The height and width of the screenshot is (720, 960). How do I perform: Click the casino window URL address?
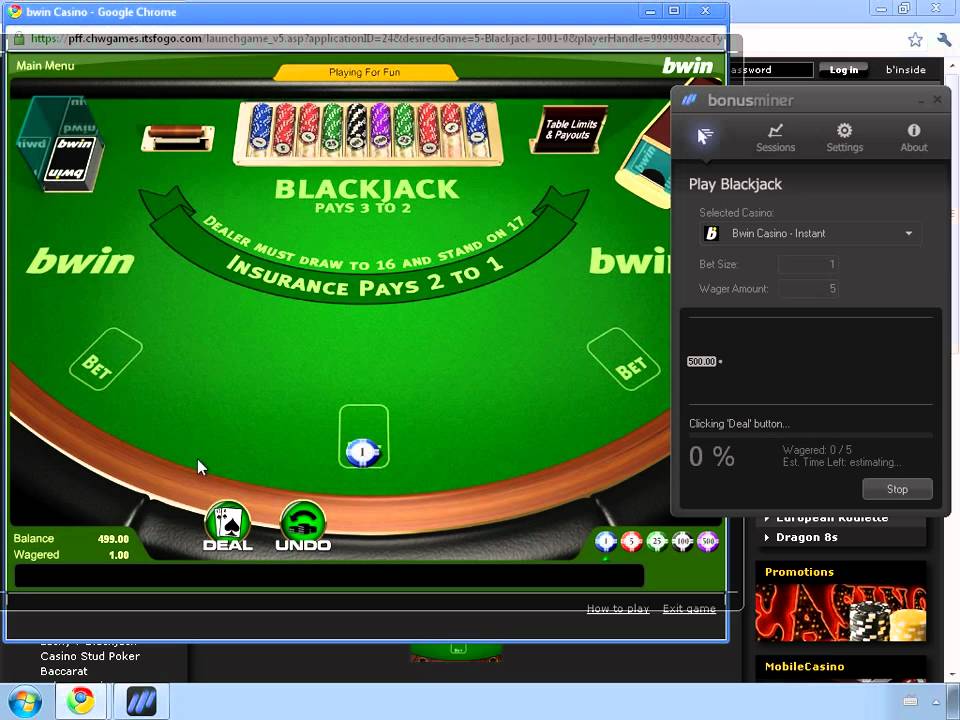point(377,39)
